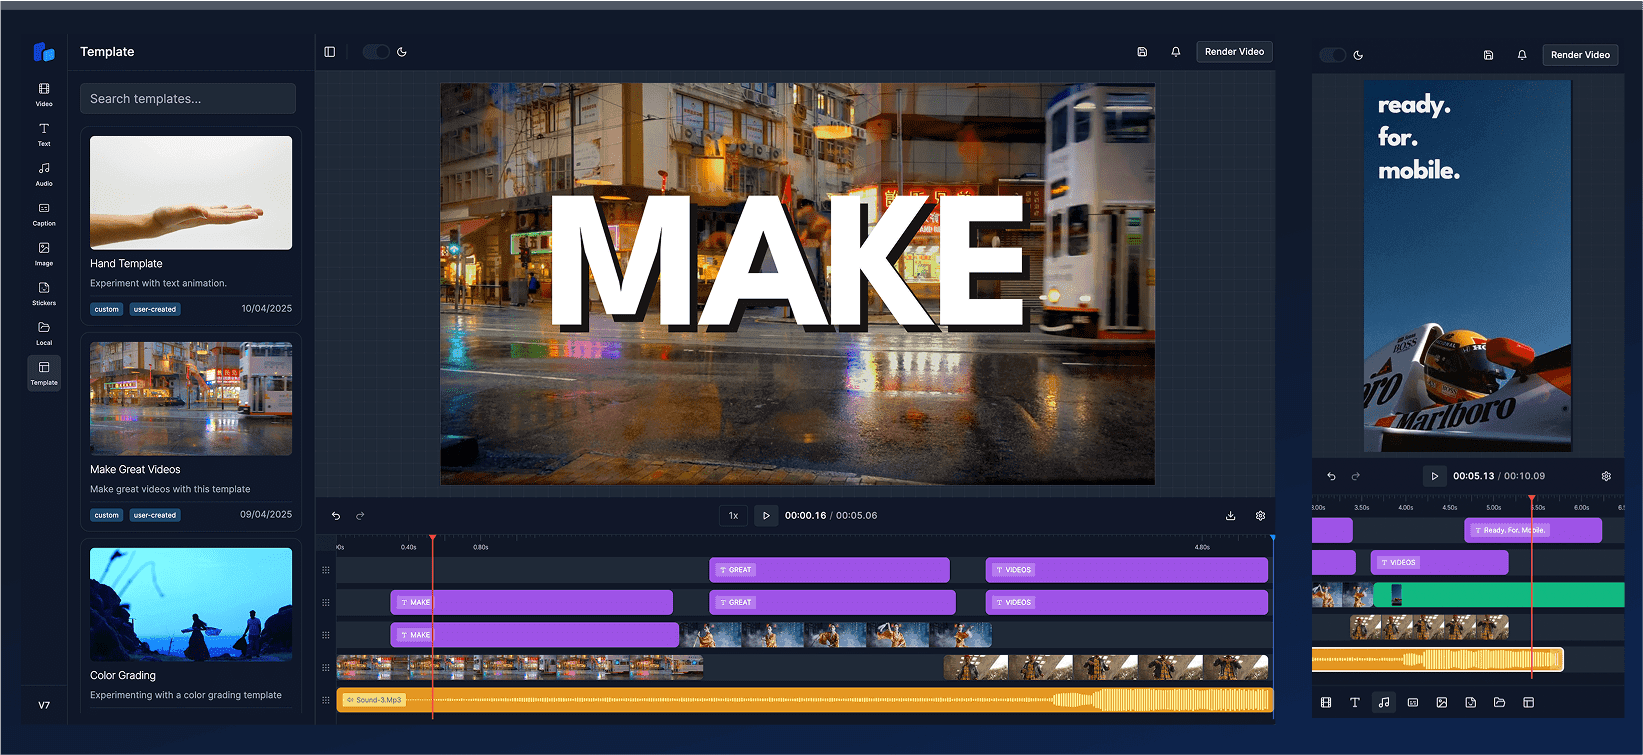Toggle the theme switch in the mobile preview panel
Viewport: 1643px width, 755px height.
pyautogui.click(x=1333, y=55)
